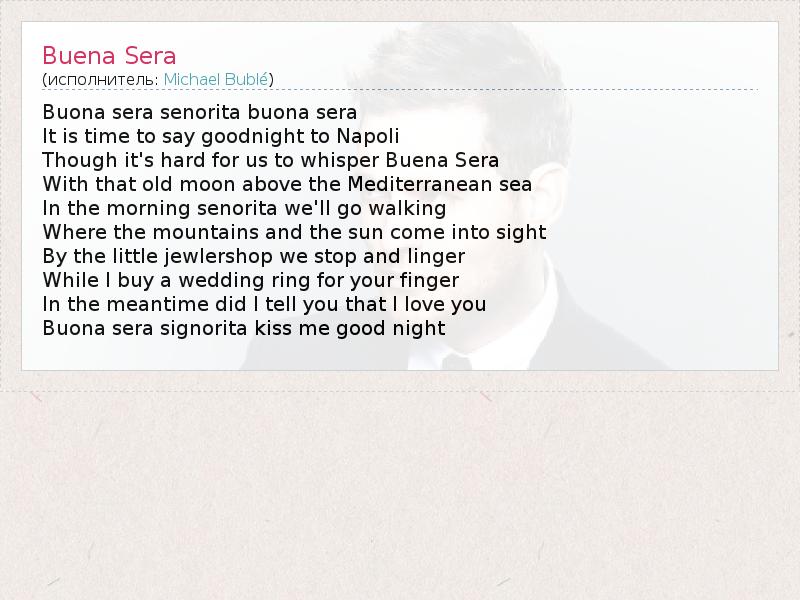The height and width of the screenshot is (600, 800).
Task: Click the "Buena Sera" song title
Action: 109,55
